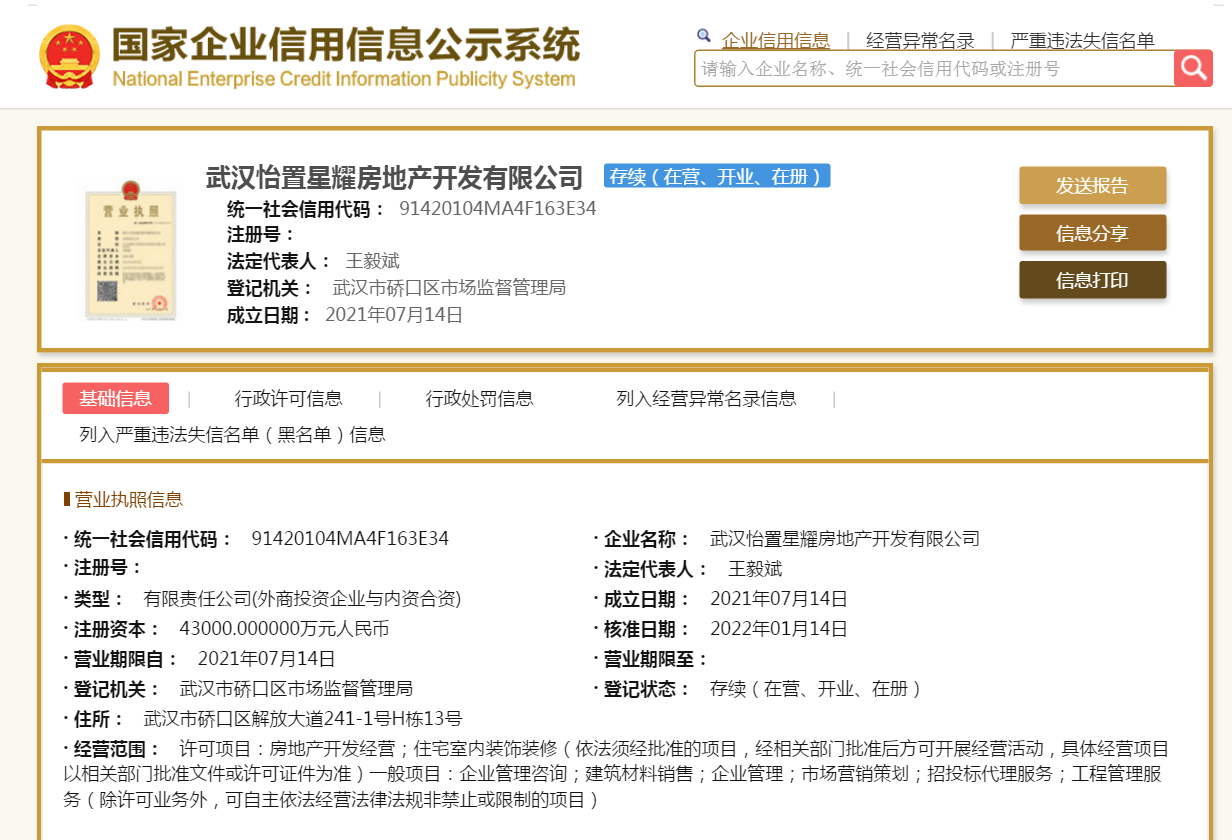The image size is (1232, 840).
Task: Click the 登记状态 value in license info
Action: click(816, 689)
